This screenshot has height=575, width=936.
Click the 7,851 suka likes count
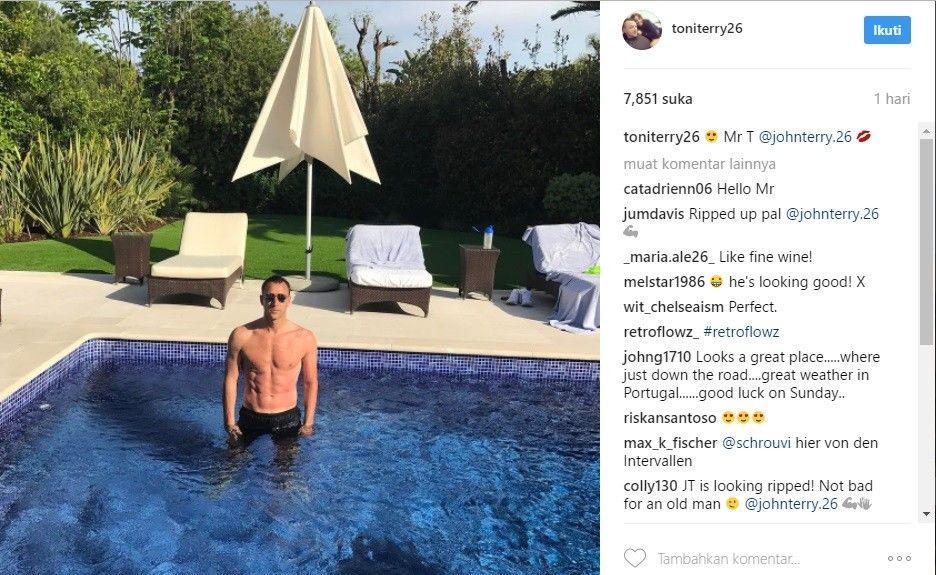[658, 99]
